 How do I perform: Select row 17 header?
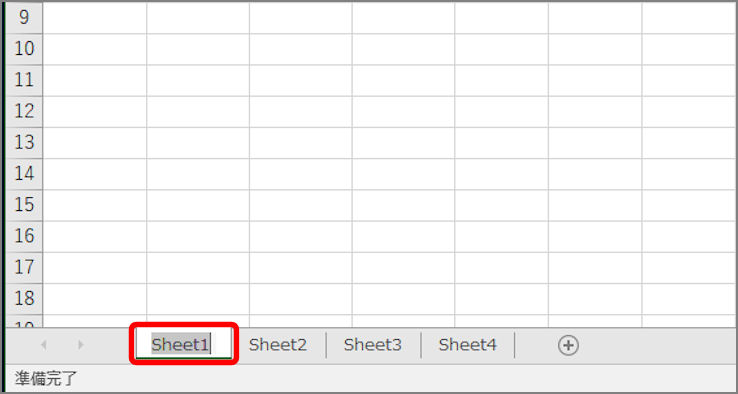(24, 267)
